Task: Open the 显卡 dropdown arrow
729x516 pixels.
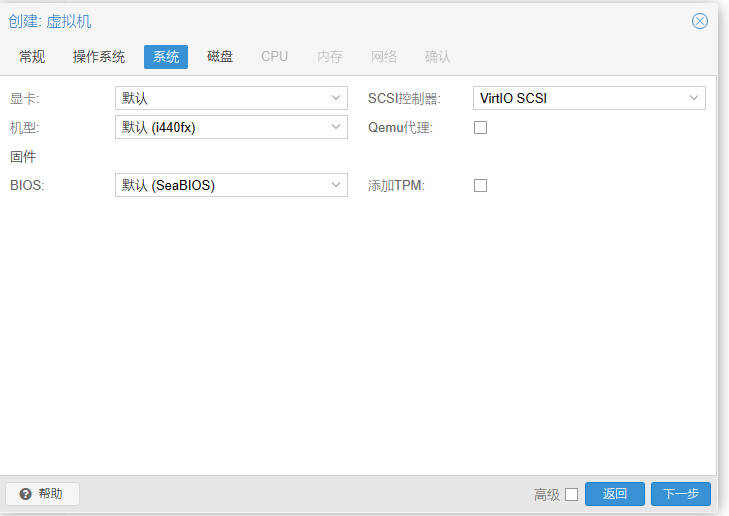Action: tap(336, 98)
